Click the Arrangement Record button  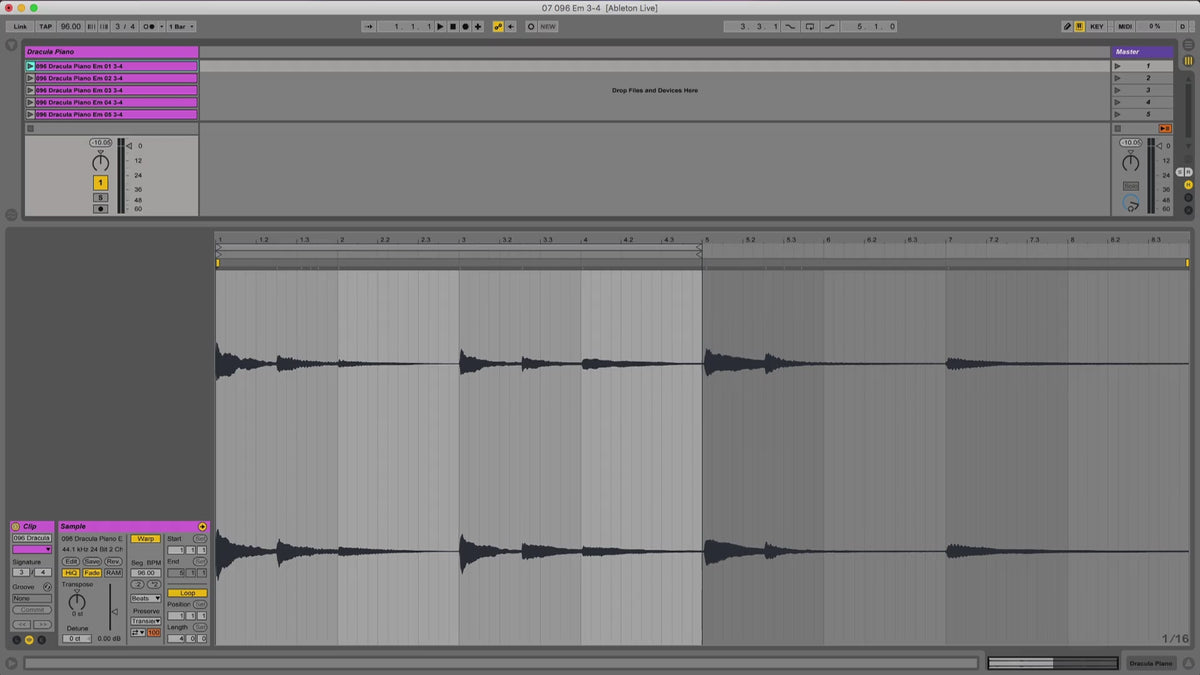point(465,27)
